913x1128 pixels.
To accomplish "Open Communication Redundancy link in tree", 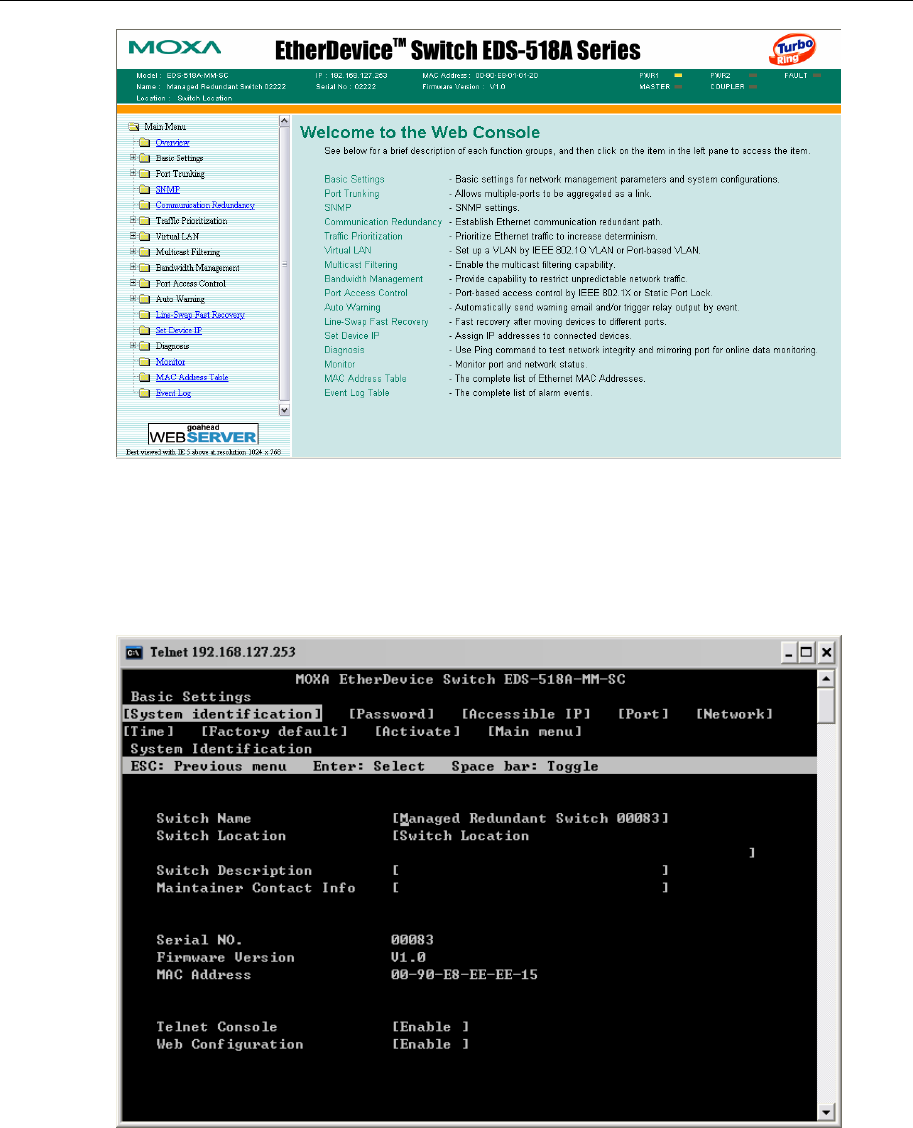I will [205, 205].
